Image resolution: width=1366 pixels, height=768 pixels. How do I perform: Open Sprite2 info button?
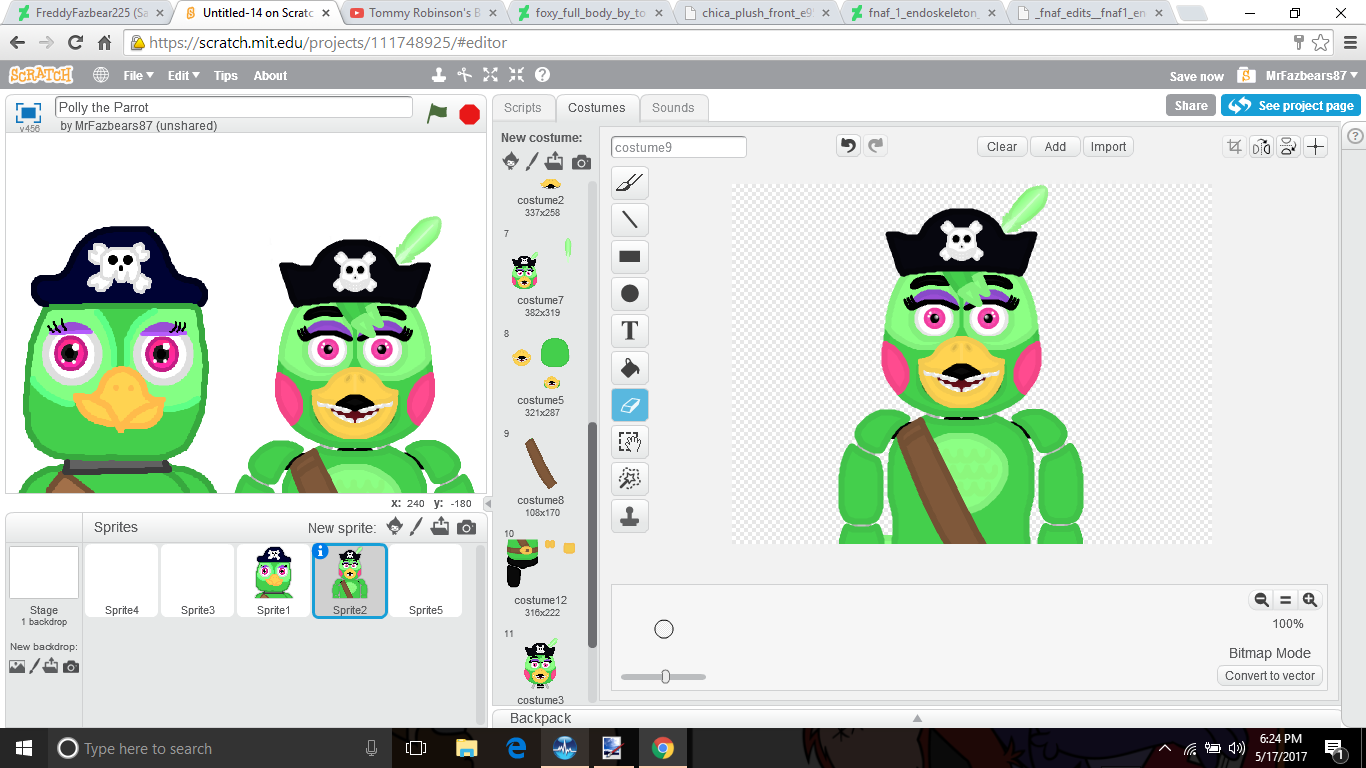(321, 551)
